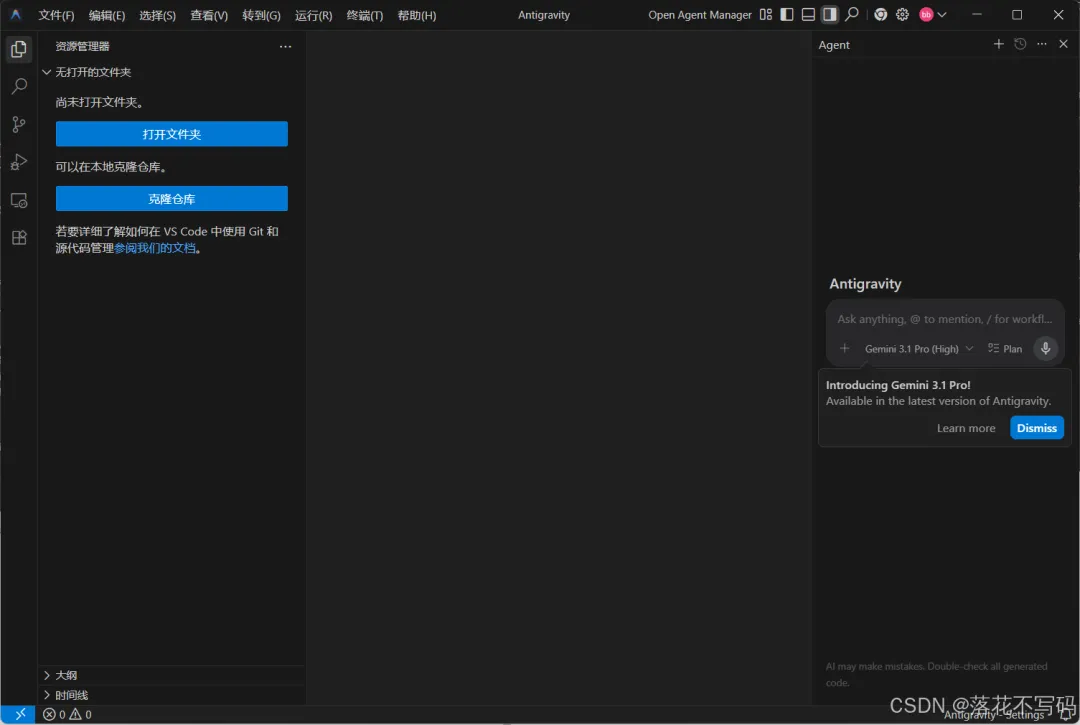Open the 编辑(E) menu

click(107, 15)
